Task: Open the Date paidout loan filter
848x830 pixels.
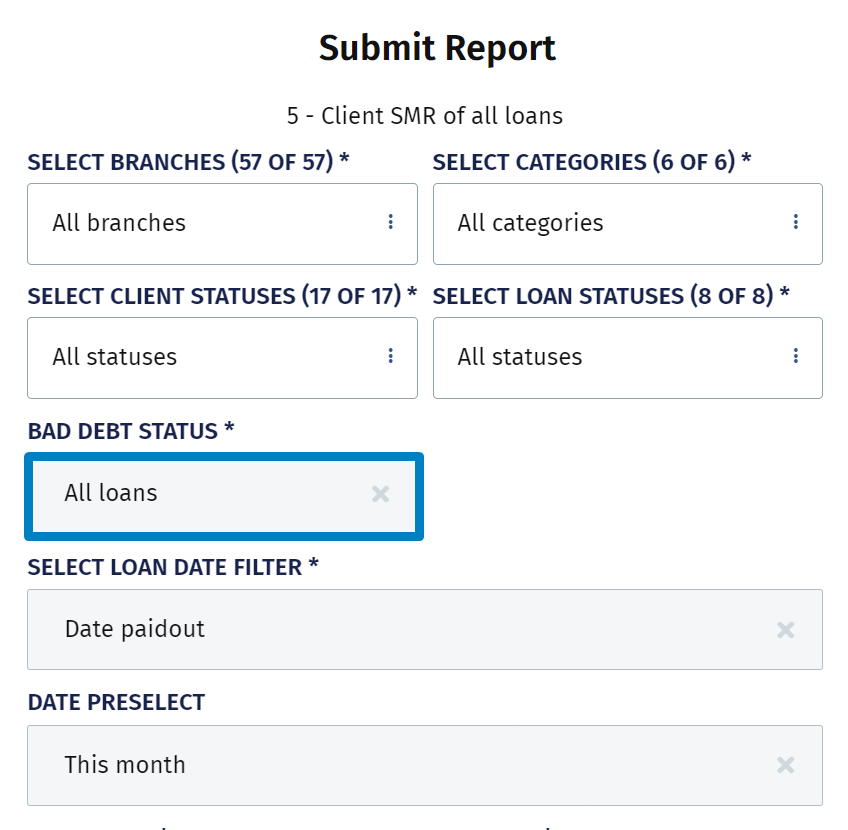Action: click(400, 630)
